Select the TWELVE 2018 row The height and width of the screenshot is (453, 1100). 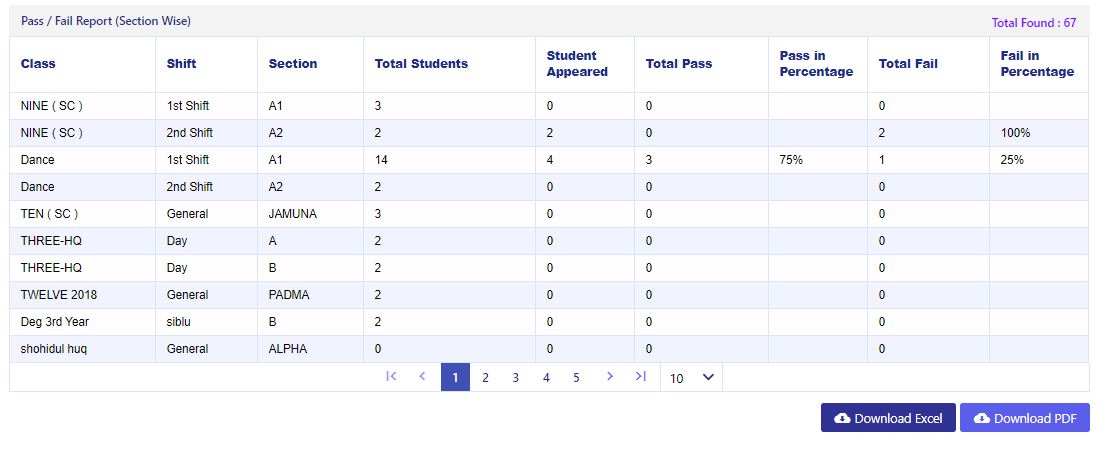click(549, 295)
